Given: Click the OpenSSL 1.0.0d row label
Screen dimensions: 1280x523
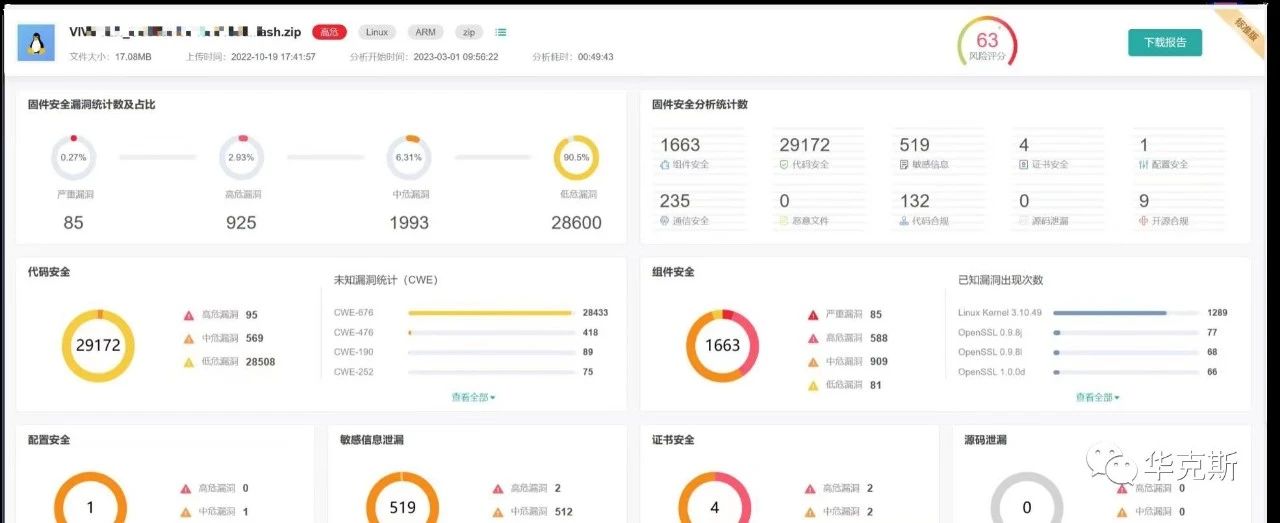Looking at the screenshot, I should tap(992, 372).
